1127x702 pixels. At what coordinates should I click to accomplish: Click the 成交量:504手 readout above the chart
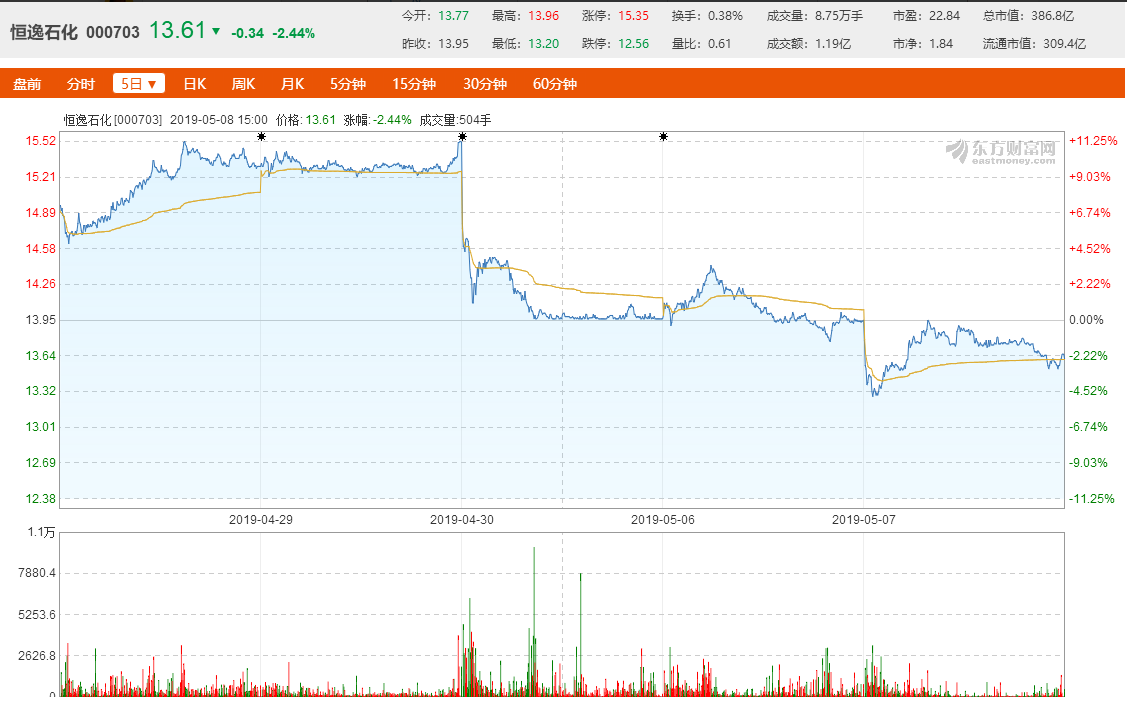pyautogui.click(x=455, y=120)
